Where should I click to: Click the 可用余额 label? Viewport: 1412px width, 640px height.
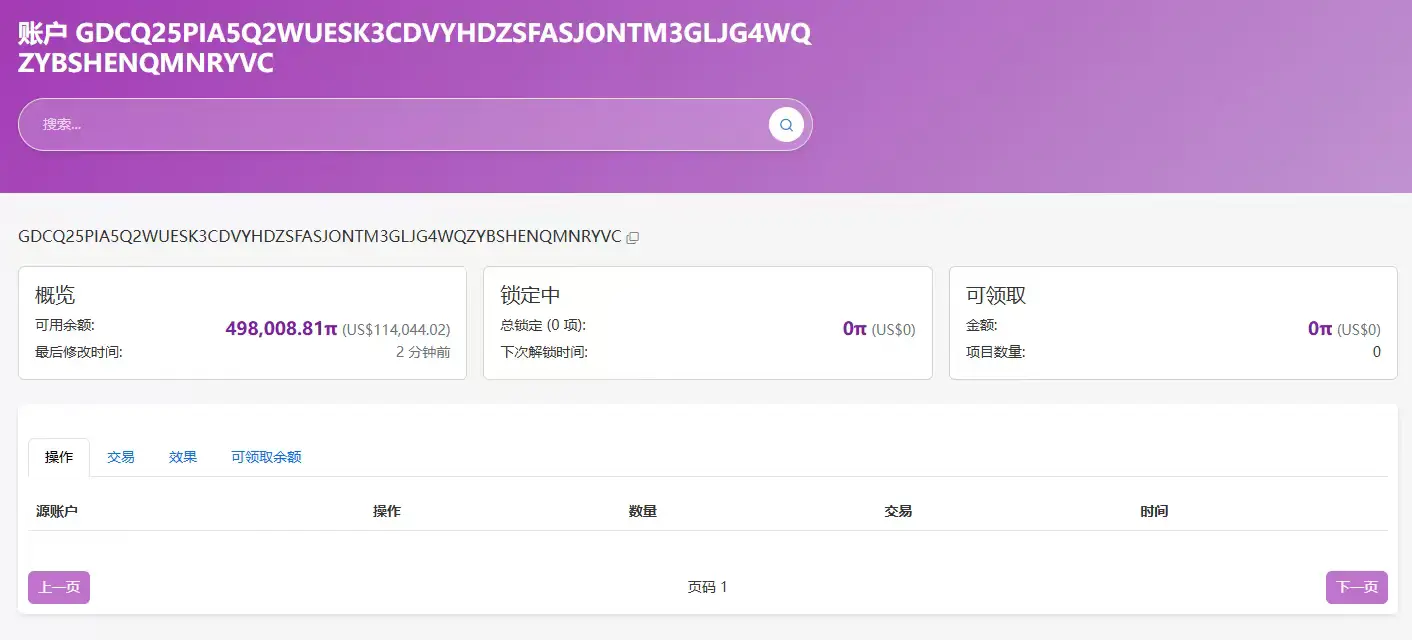[65, 325]
